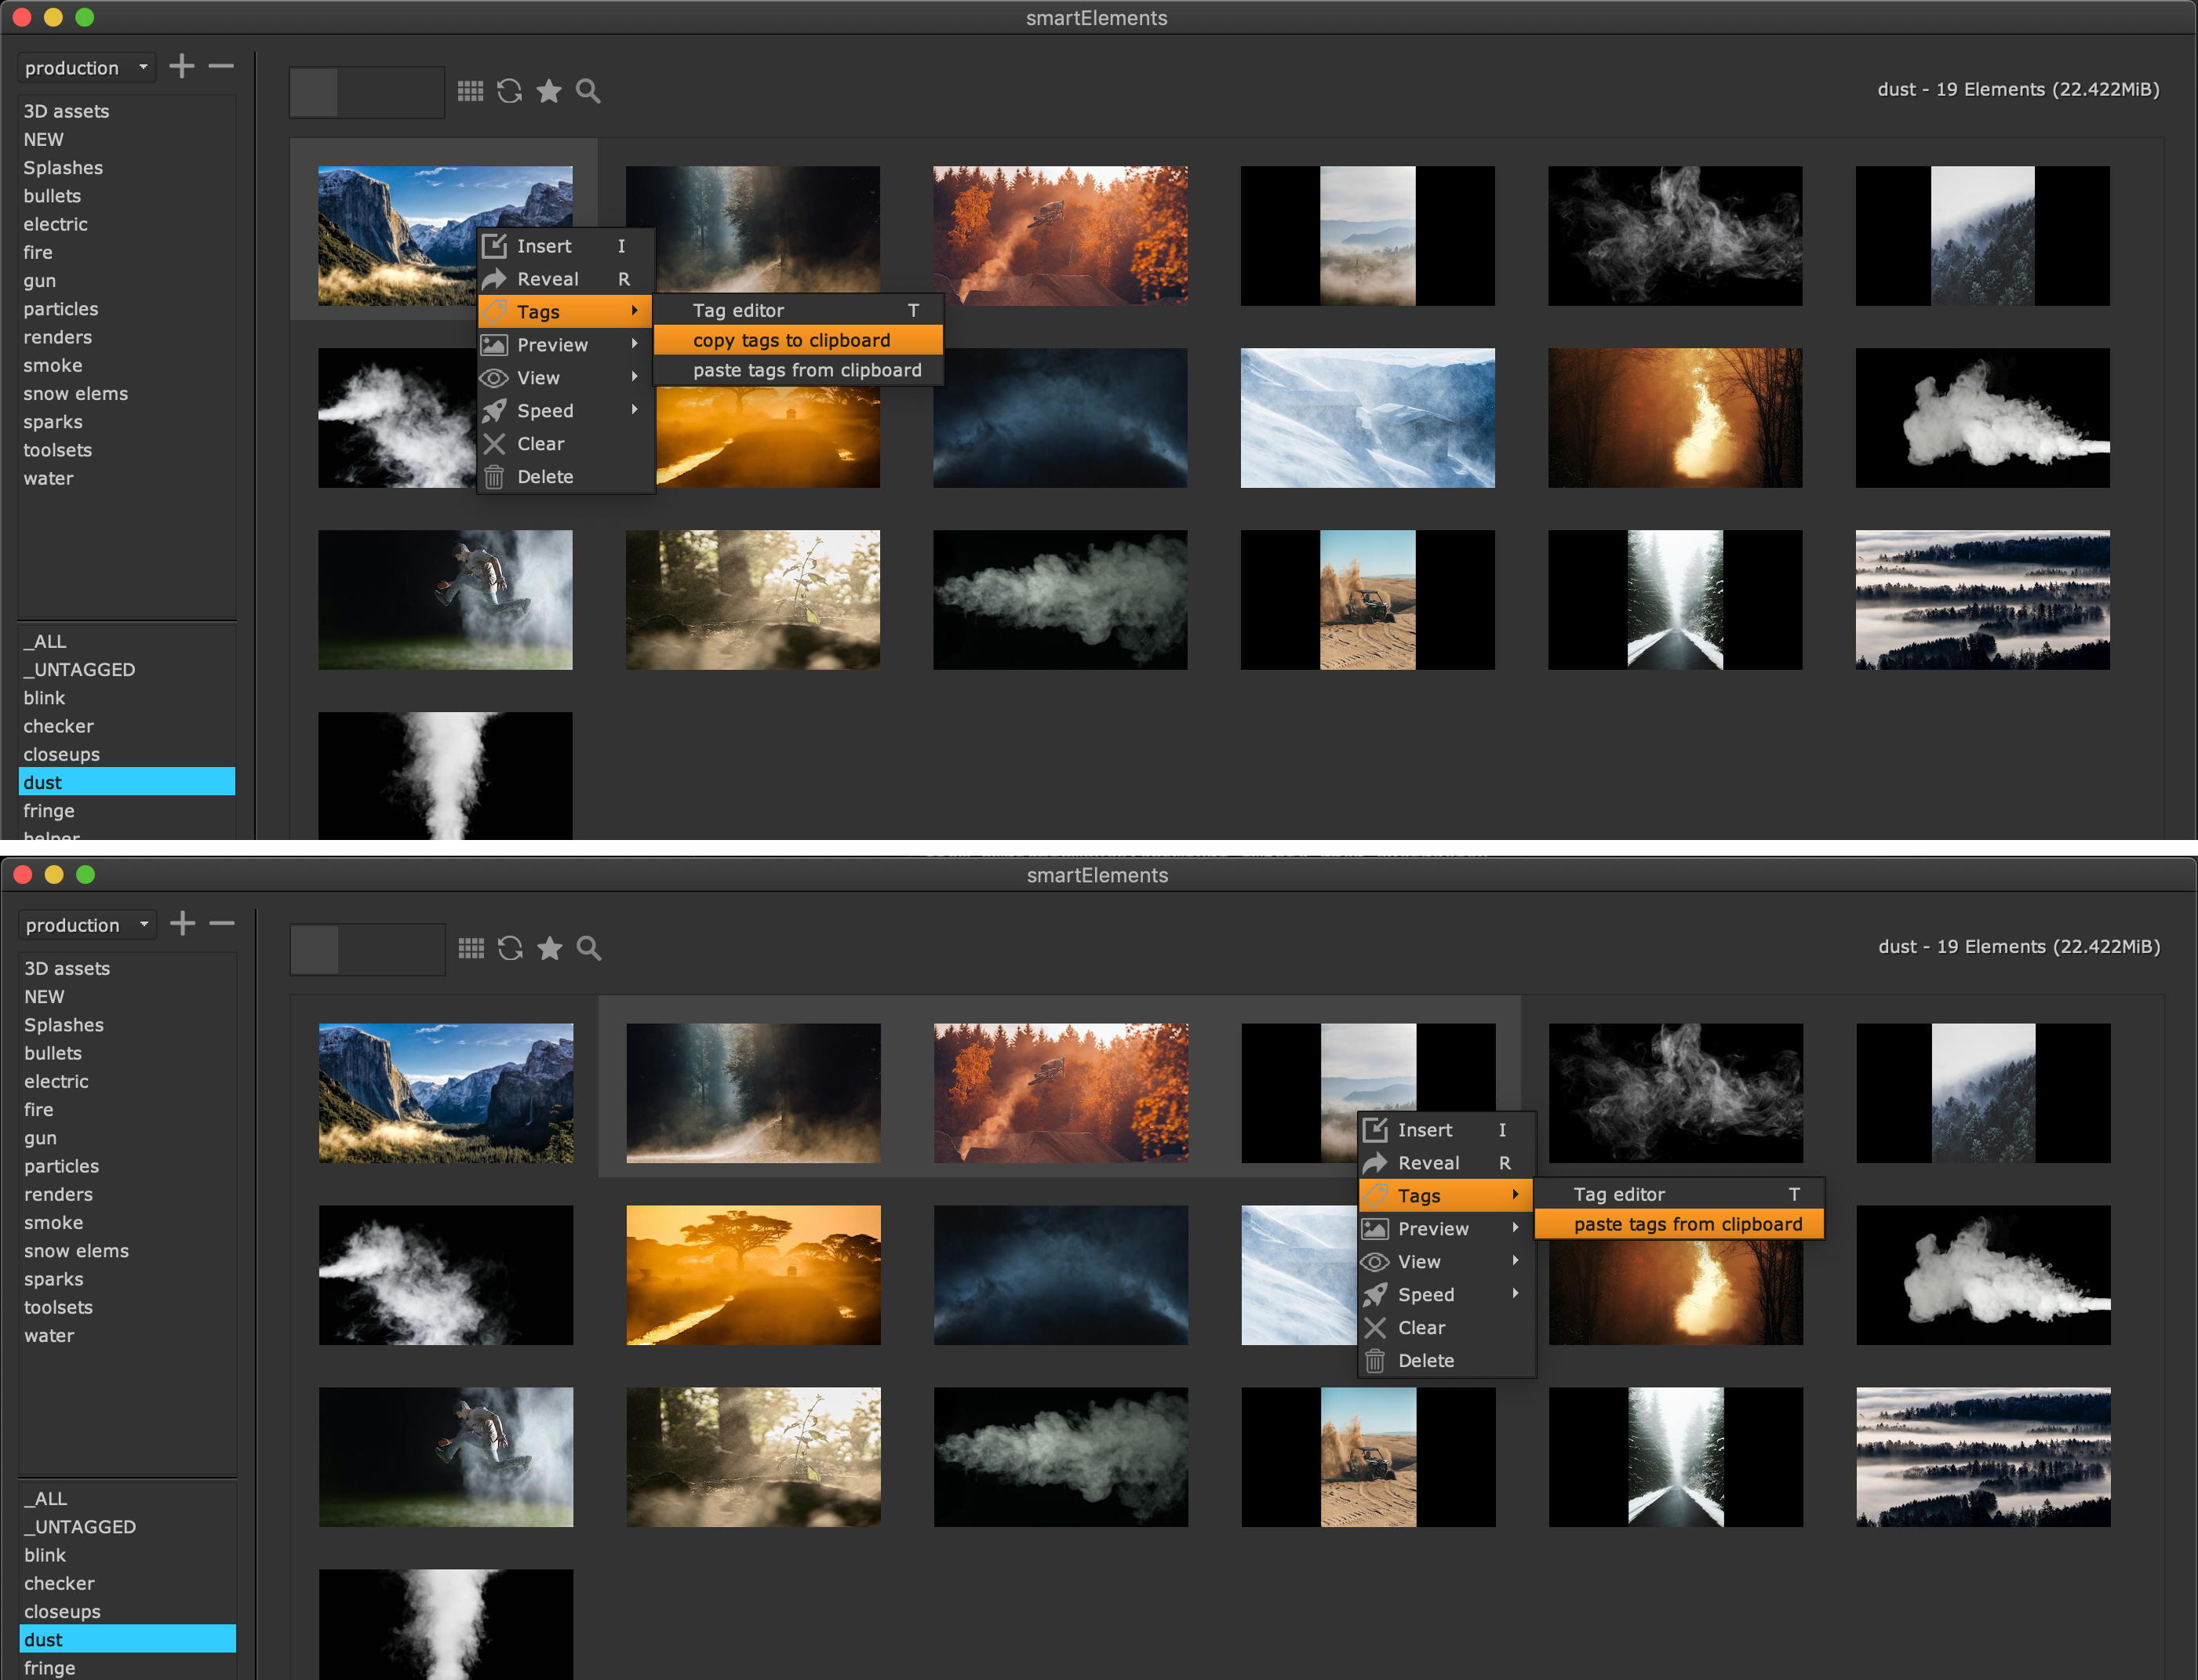
Task: Choose paste tags from clipboard in the lower window submenu
Action: pyautogui.click(x=1687, y=1224)
